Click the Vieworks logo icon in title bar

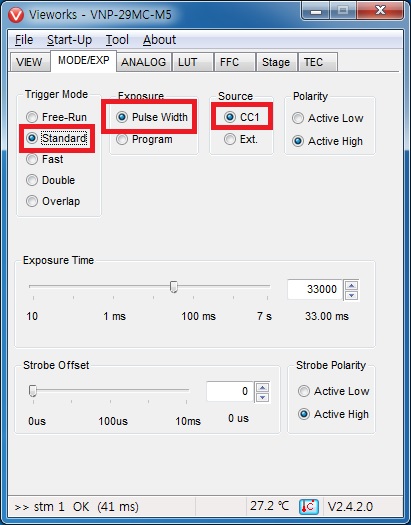16,15
